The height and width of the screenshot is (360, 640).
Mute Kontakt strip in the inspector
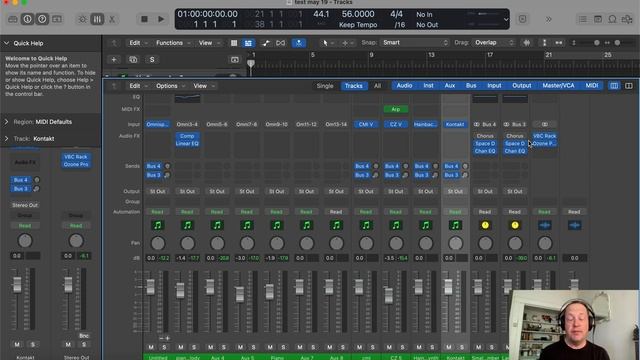[17, 344]
